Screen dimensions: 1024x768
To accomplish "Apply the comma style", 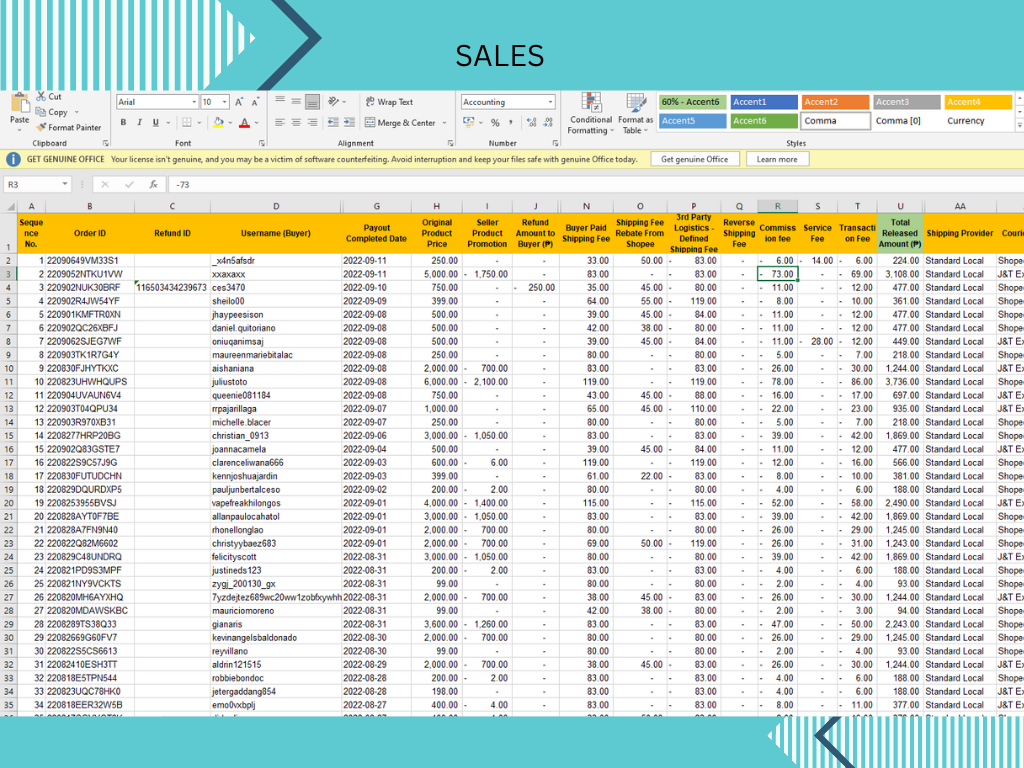I will pyautogui.click(x=511, y=122).
